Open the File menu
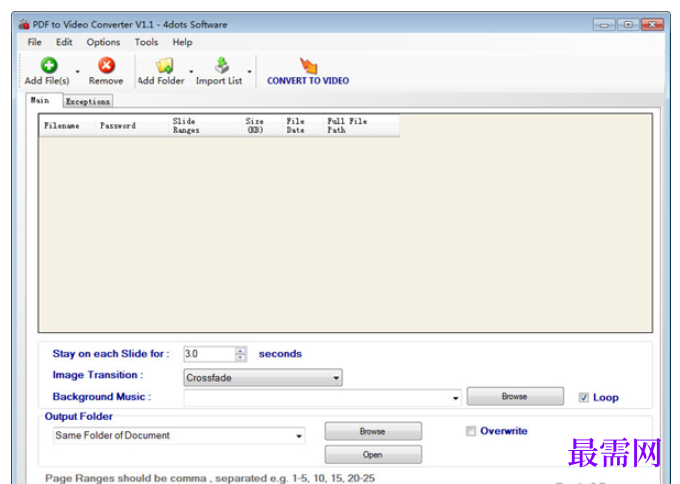 pyautogui.click(x=35, y=42)
